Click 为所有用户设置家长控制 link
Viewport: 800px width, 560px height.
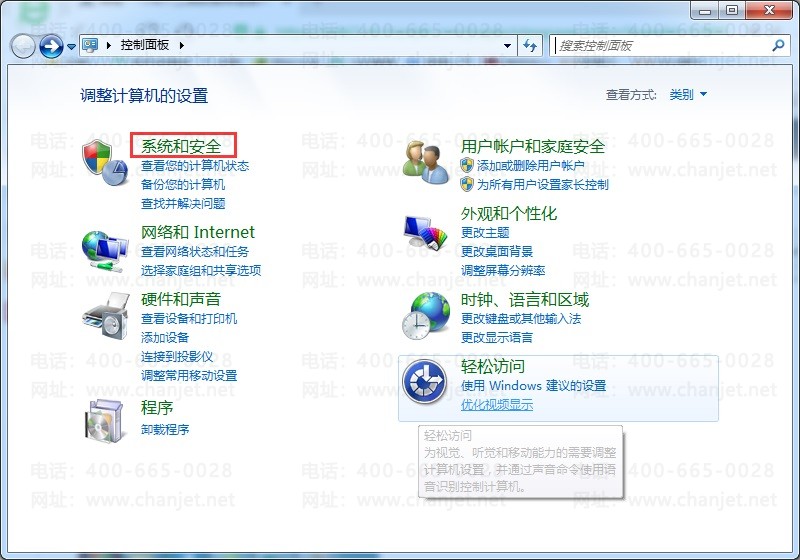pyautogui.click(x=542, y=185)
